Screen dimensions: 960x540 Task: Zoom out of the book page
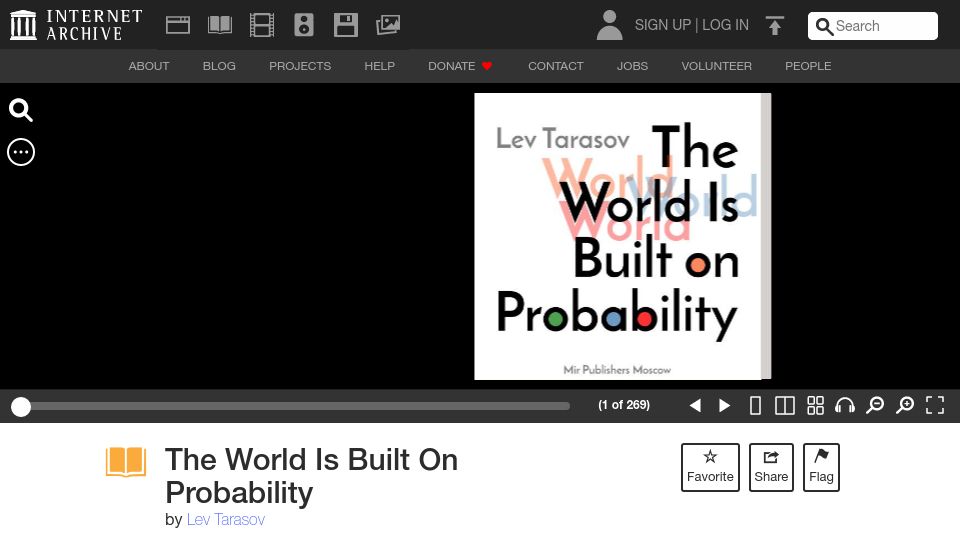click(875, 405)
